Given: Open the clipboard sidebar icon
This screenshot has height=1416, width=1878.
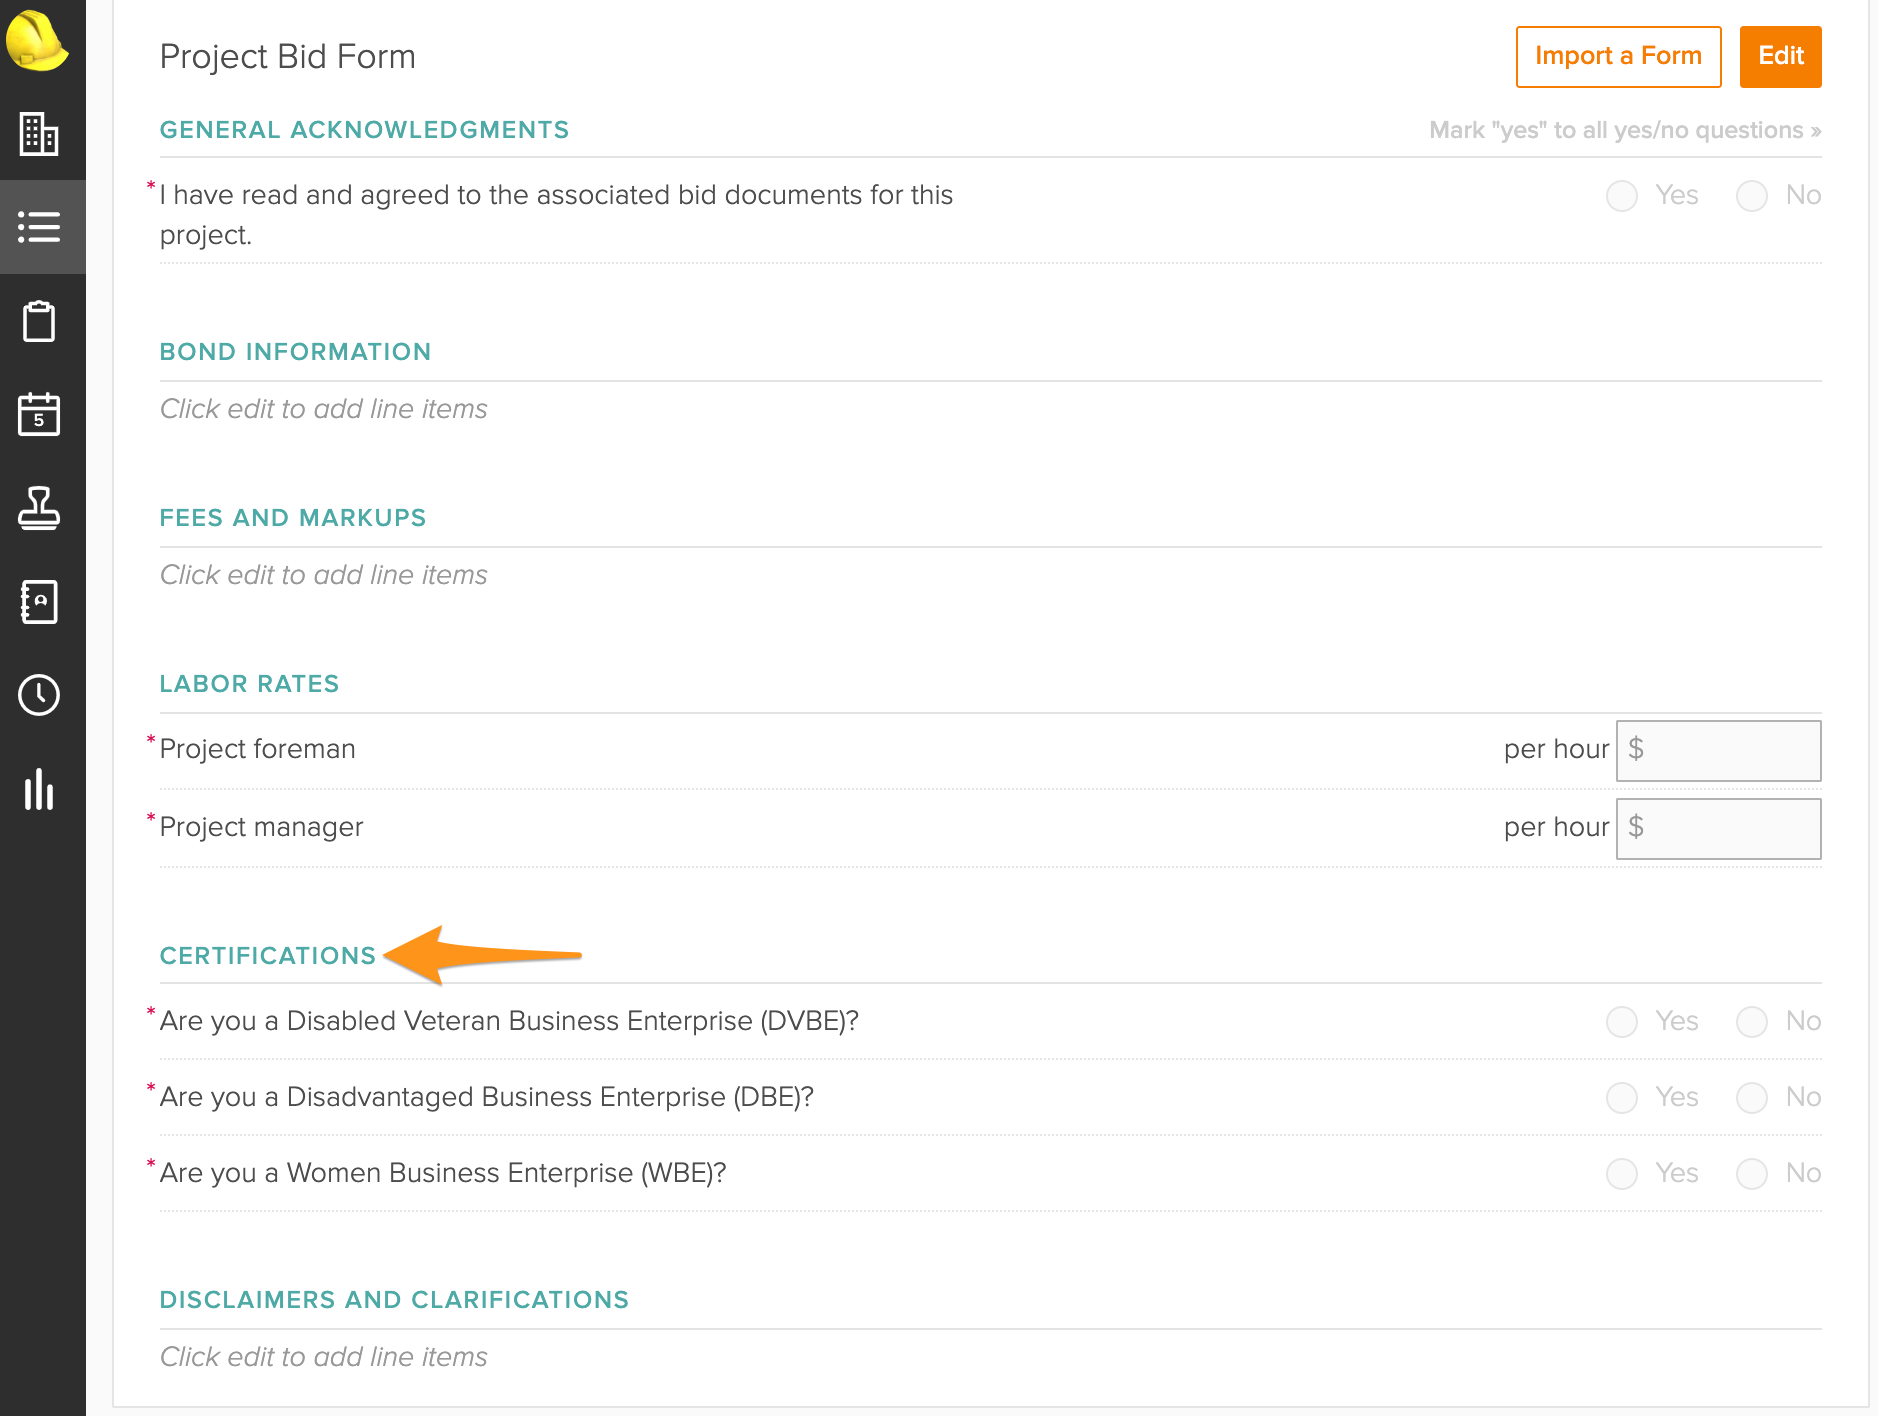Looking at the screenshot, I should point(39,321).
